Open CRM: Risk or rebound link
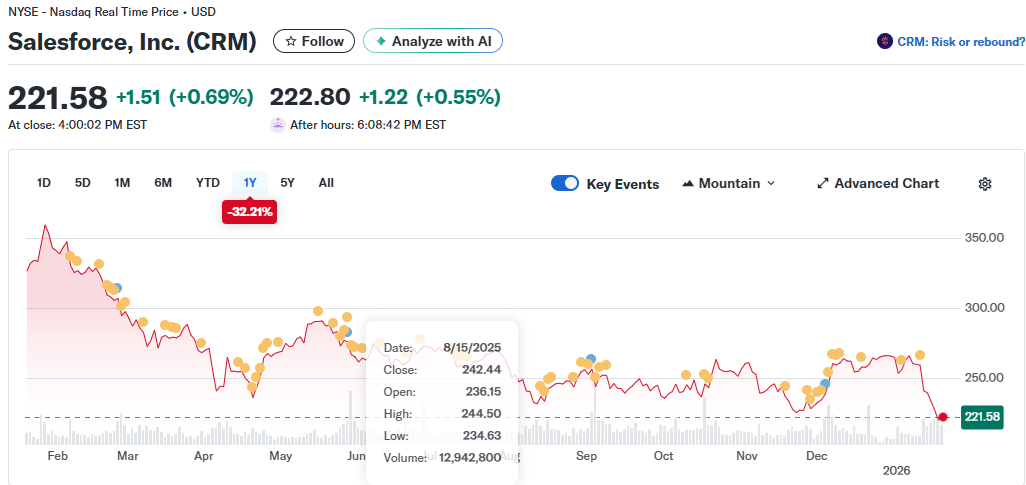This screenshot has width=1026, height=485. [x=961, y=41]
